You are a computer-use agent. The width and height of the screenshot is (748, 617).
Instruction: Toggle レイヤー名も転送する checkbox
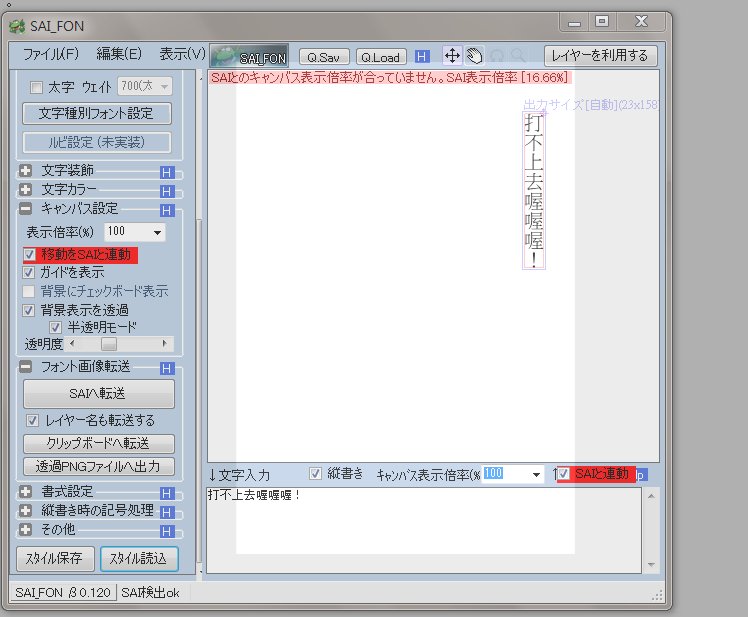pos(32,420)
